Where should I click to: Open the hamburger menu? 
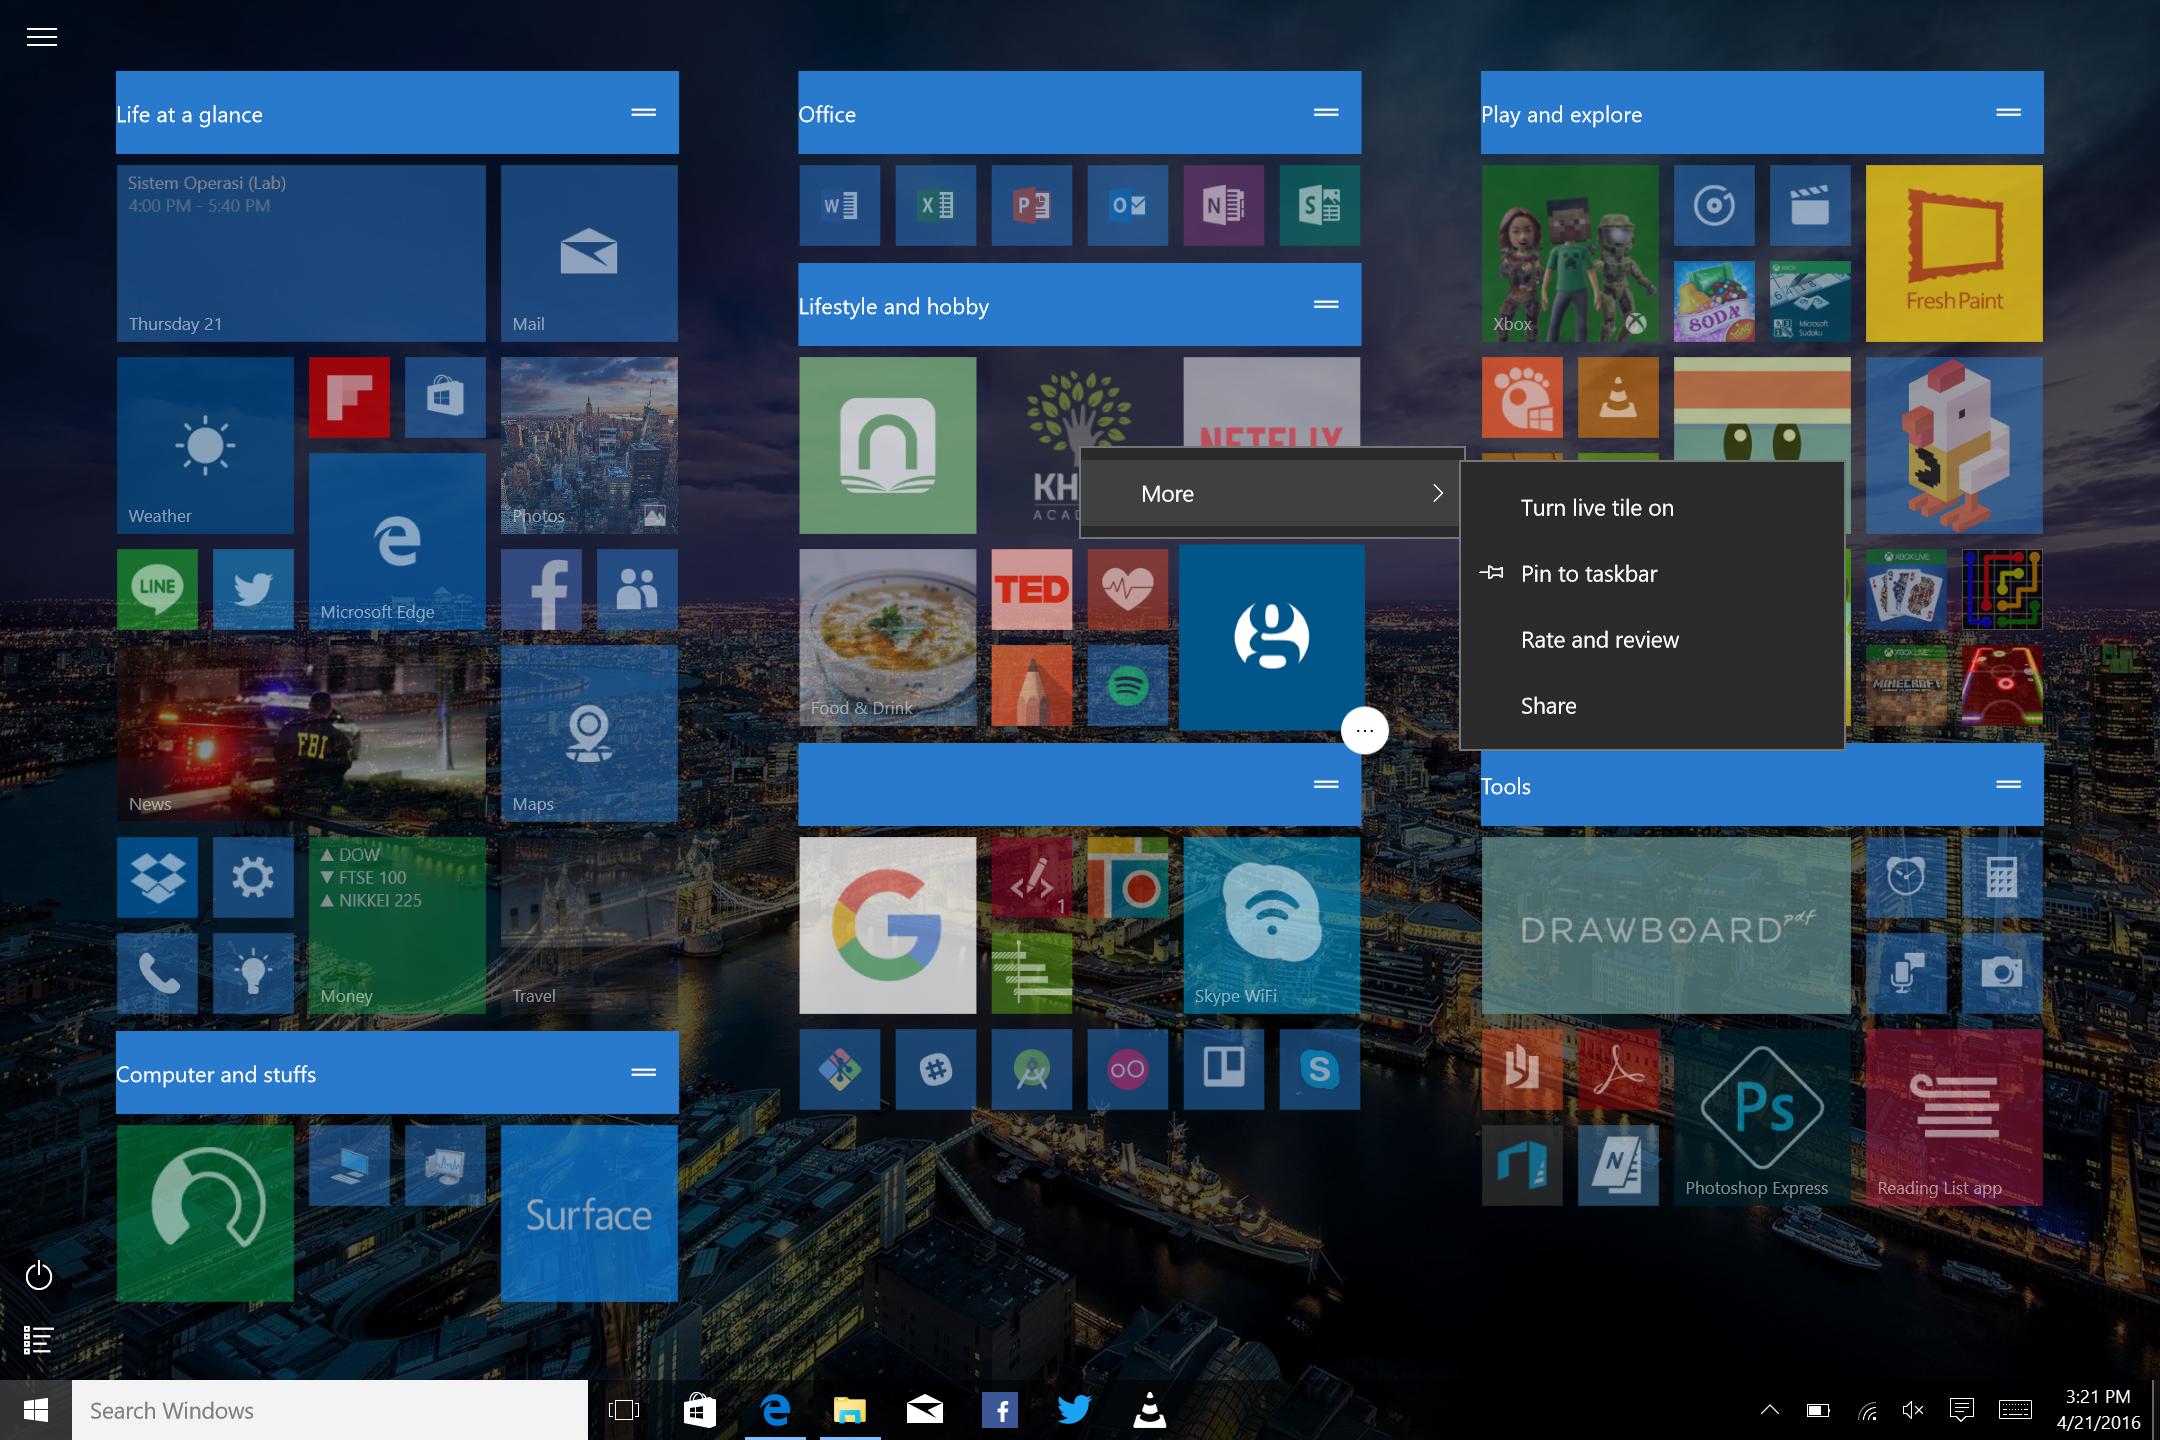41,37
